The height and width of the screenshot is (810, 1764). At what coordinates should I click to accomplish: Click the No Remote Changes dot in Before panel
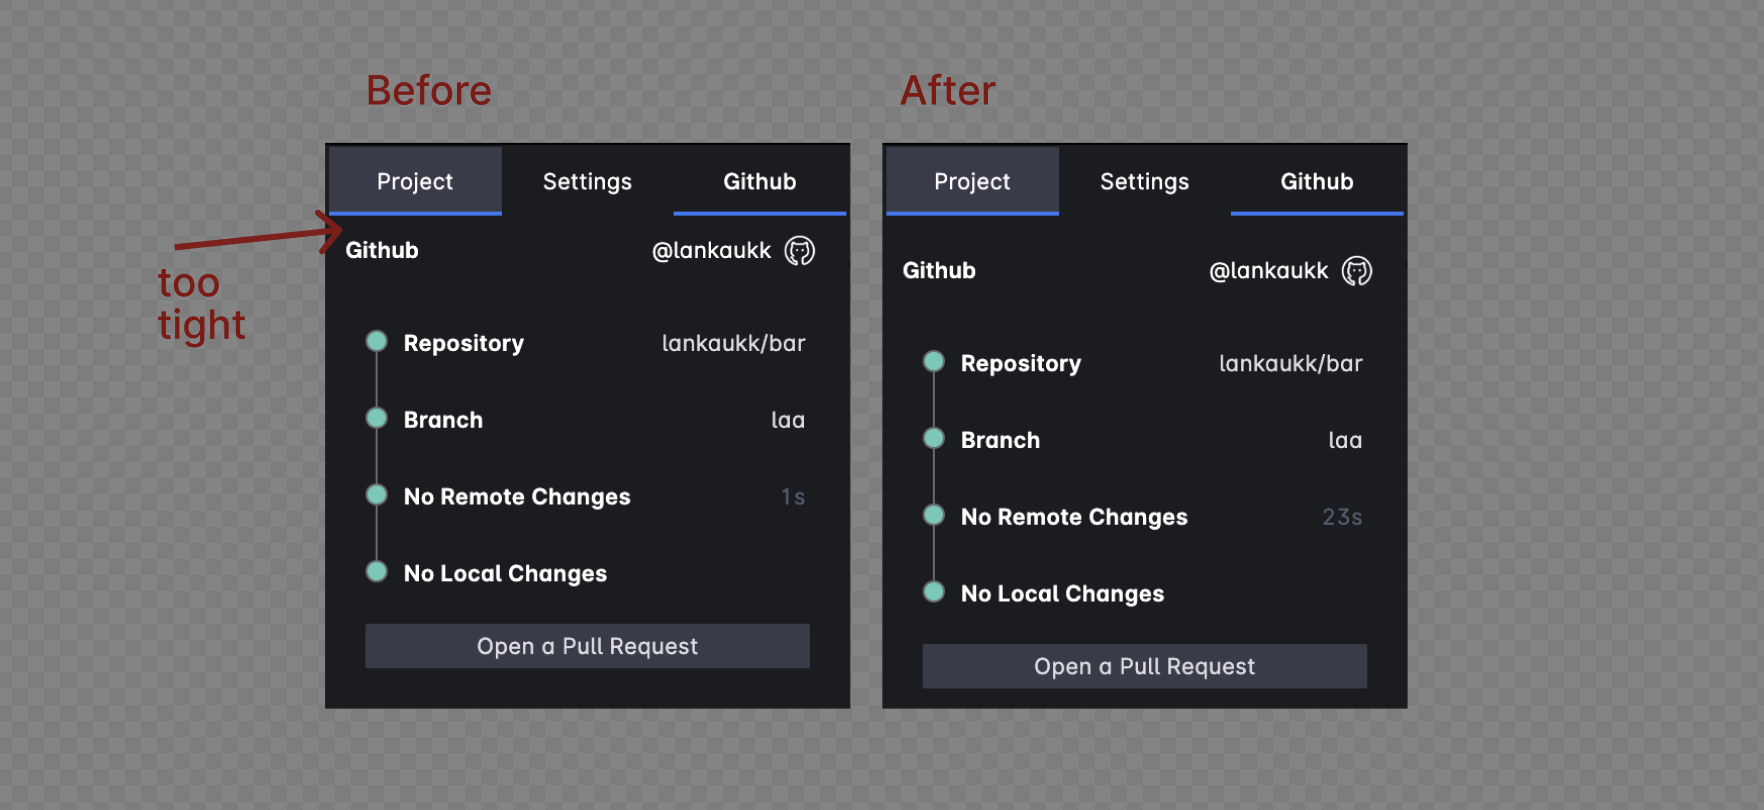(x=376, y=495)
